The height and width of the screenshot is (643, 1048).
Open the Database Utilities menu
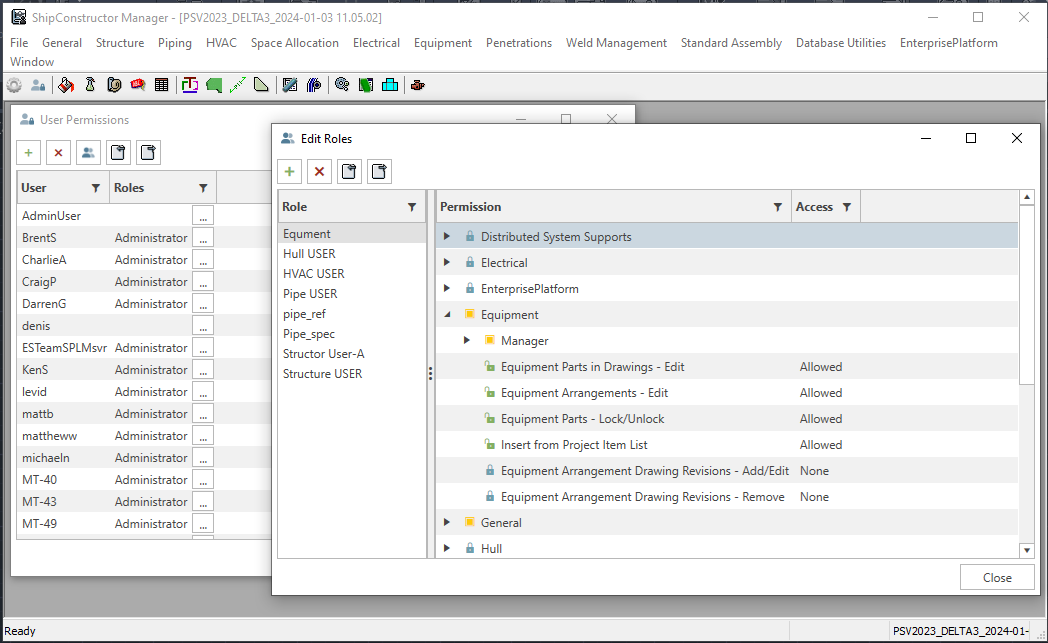(x=841, y=43)
